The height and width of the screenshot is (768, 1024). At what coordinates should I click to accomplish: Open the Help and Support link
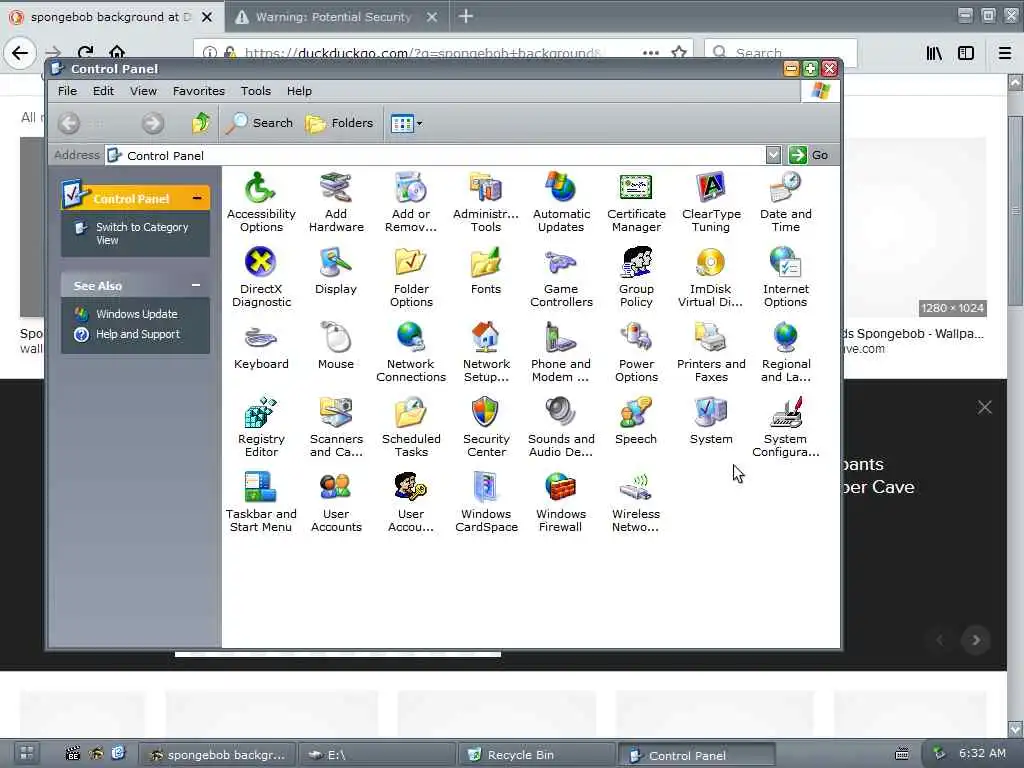point(137,334)
